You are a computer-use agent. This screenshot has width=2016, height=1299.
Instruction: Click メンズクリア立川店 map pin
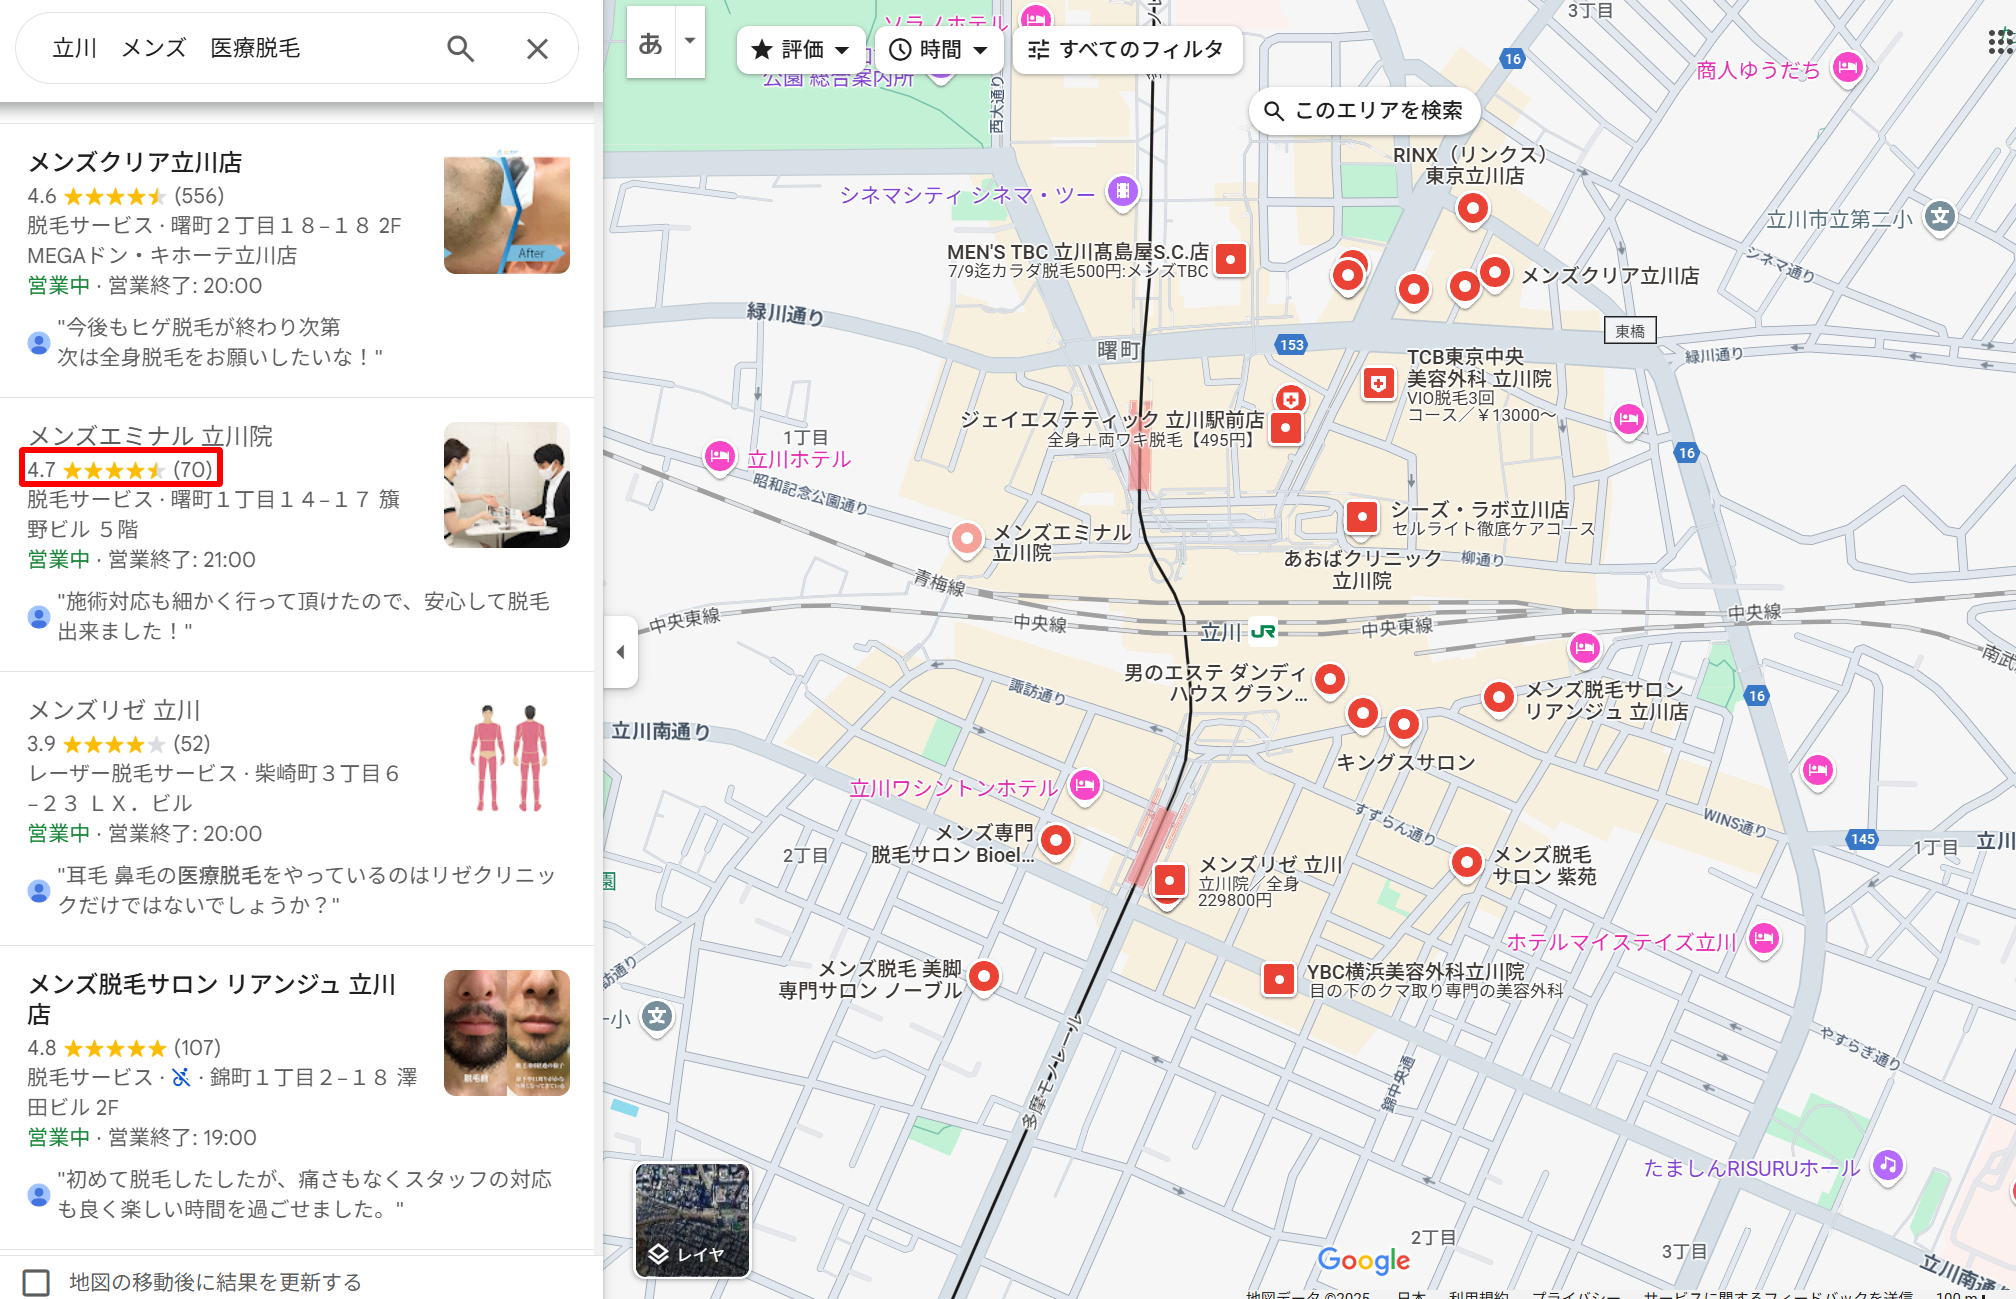coord(1495,272)
